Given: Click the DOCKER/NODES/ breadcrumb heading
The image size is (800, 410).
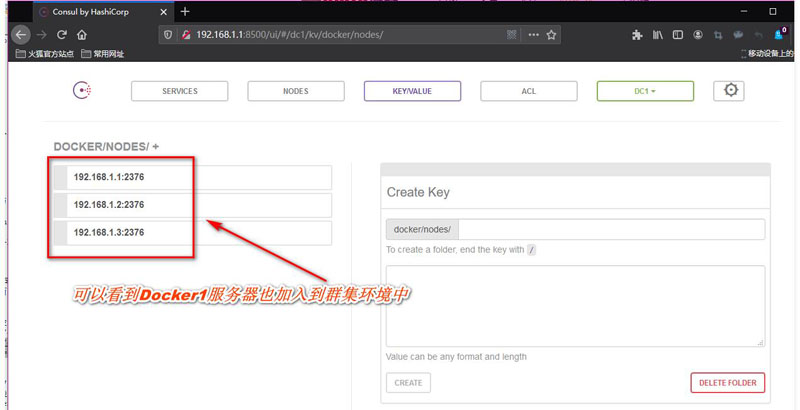Looking at the screenshot, I should tap(101, 147).
